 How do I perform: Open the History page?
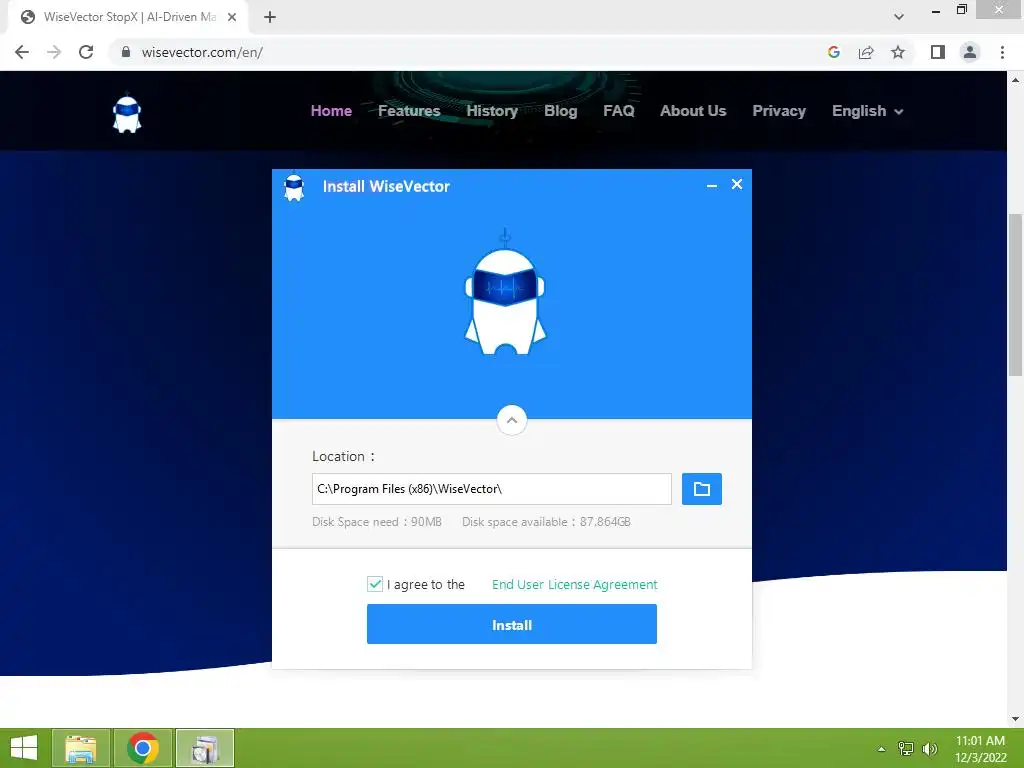(x=492, y=111)
